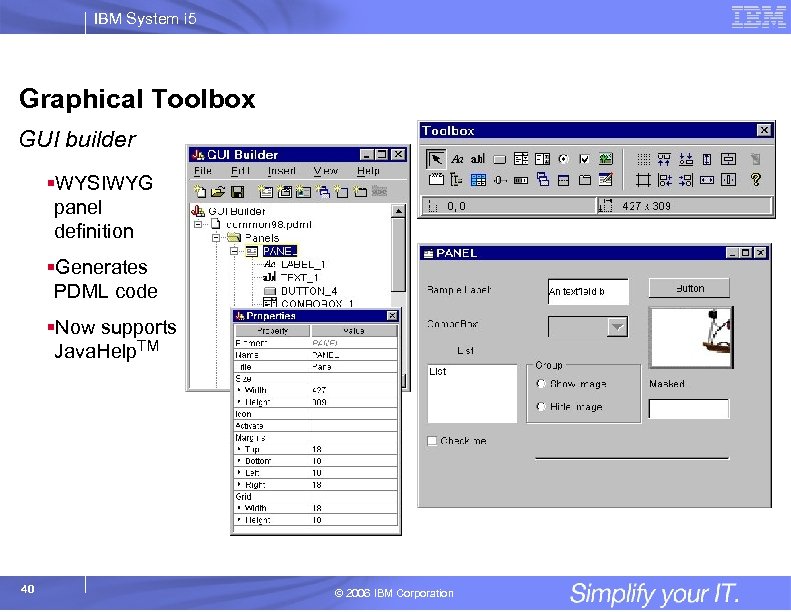
Task: Collapse the common98.pdml tree node
Action: click(x=198, y=224)
